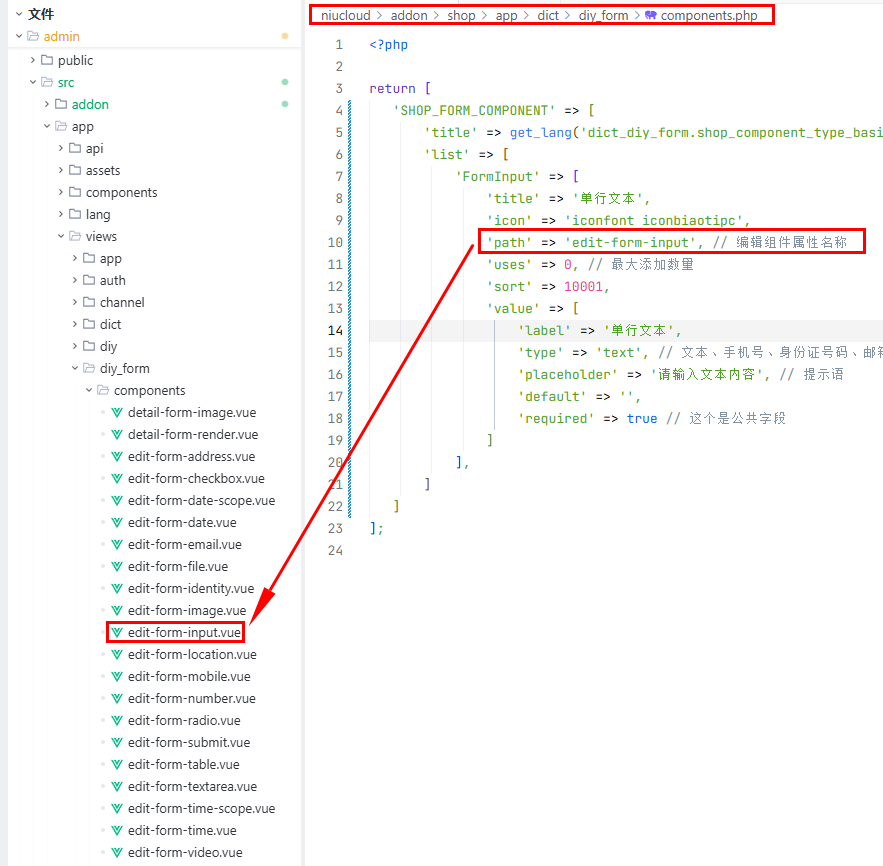
Task: Click the niucloud breadcrumb segment
Action: point(345,16)
